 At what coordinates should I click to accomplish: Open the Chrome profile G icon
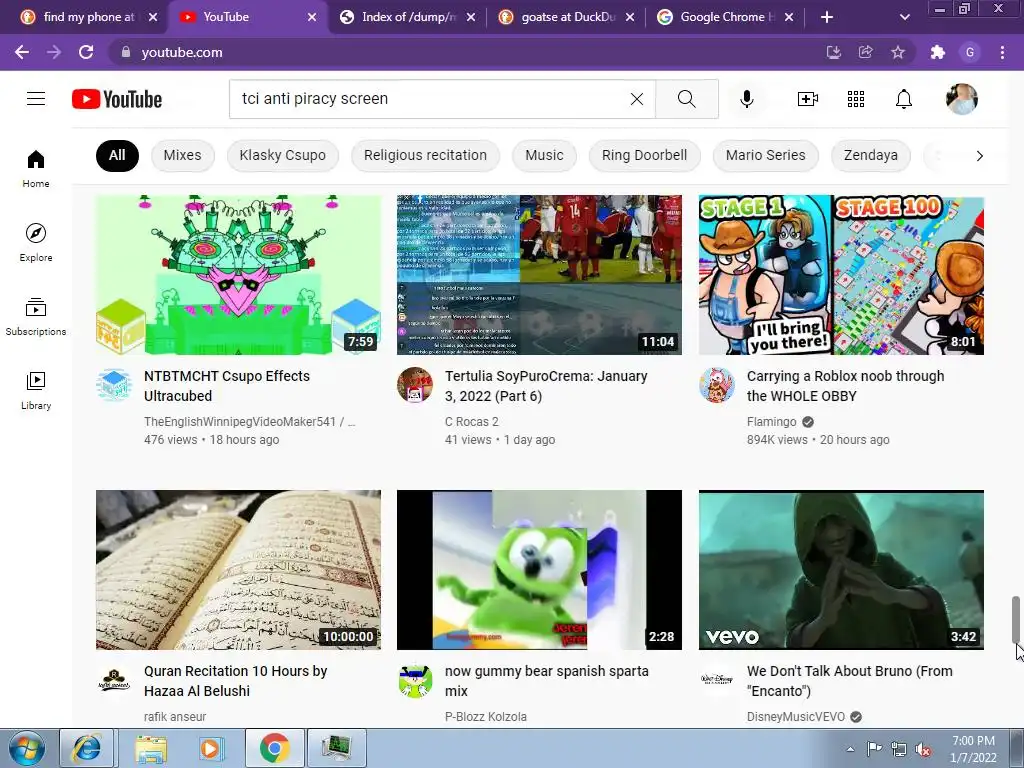pyautogui.click(x=970, y=52)
